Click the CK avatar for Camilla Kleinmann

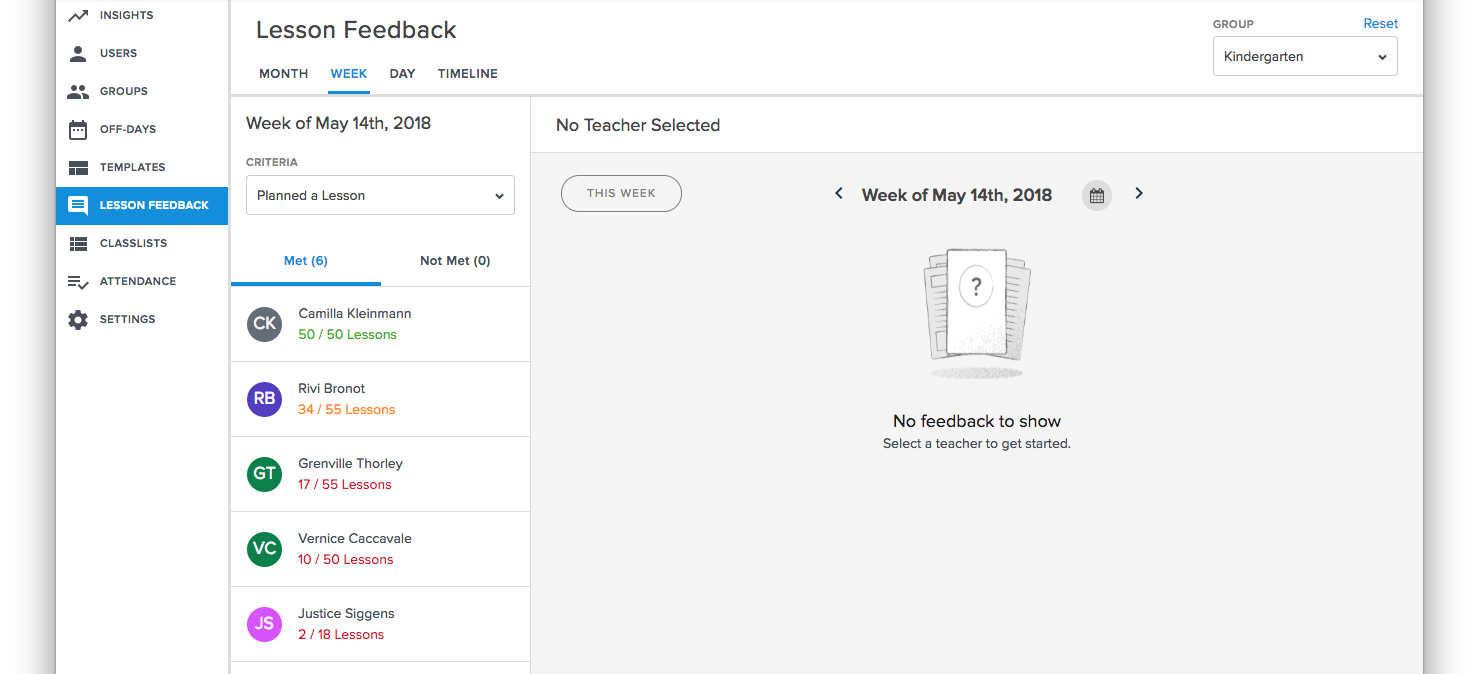[264, 324]
